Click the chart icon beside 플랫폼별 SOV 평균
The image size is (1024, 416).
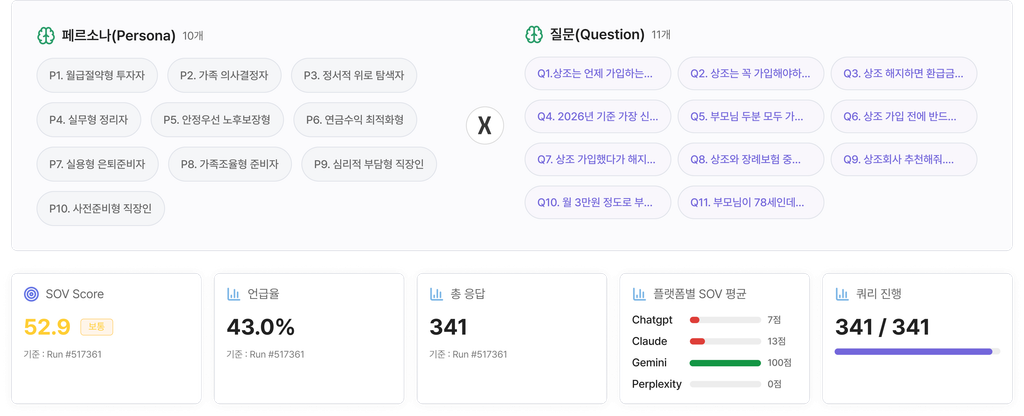(x=639, y=294)
